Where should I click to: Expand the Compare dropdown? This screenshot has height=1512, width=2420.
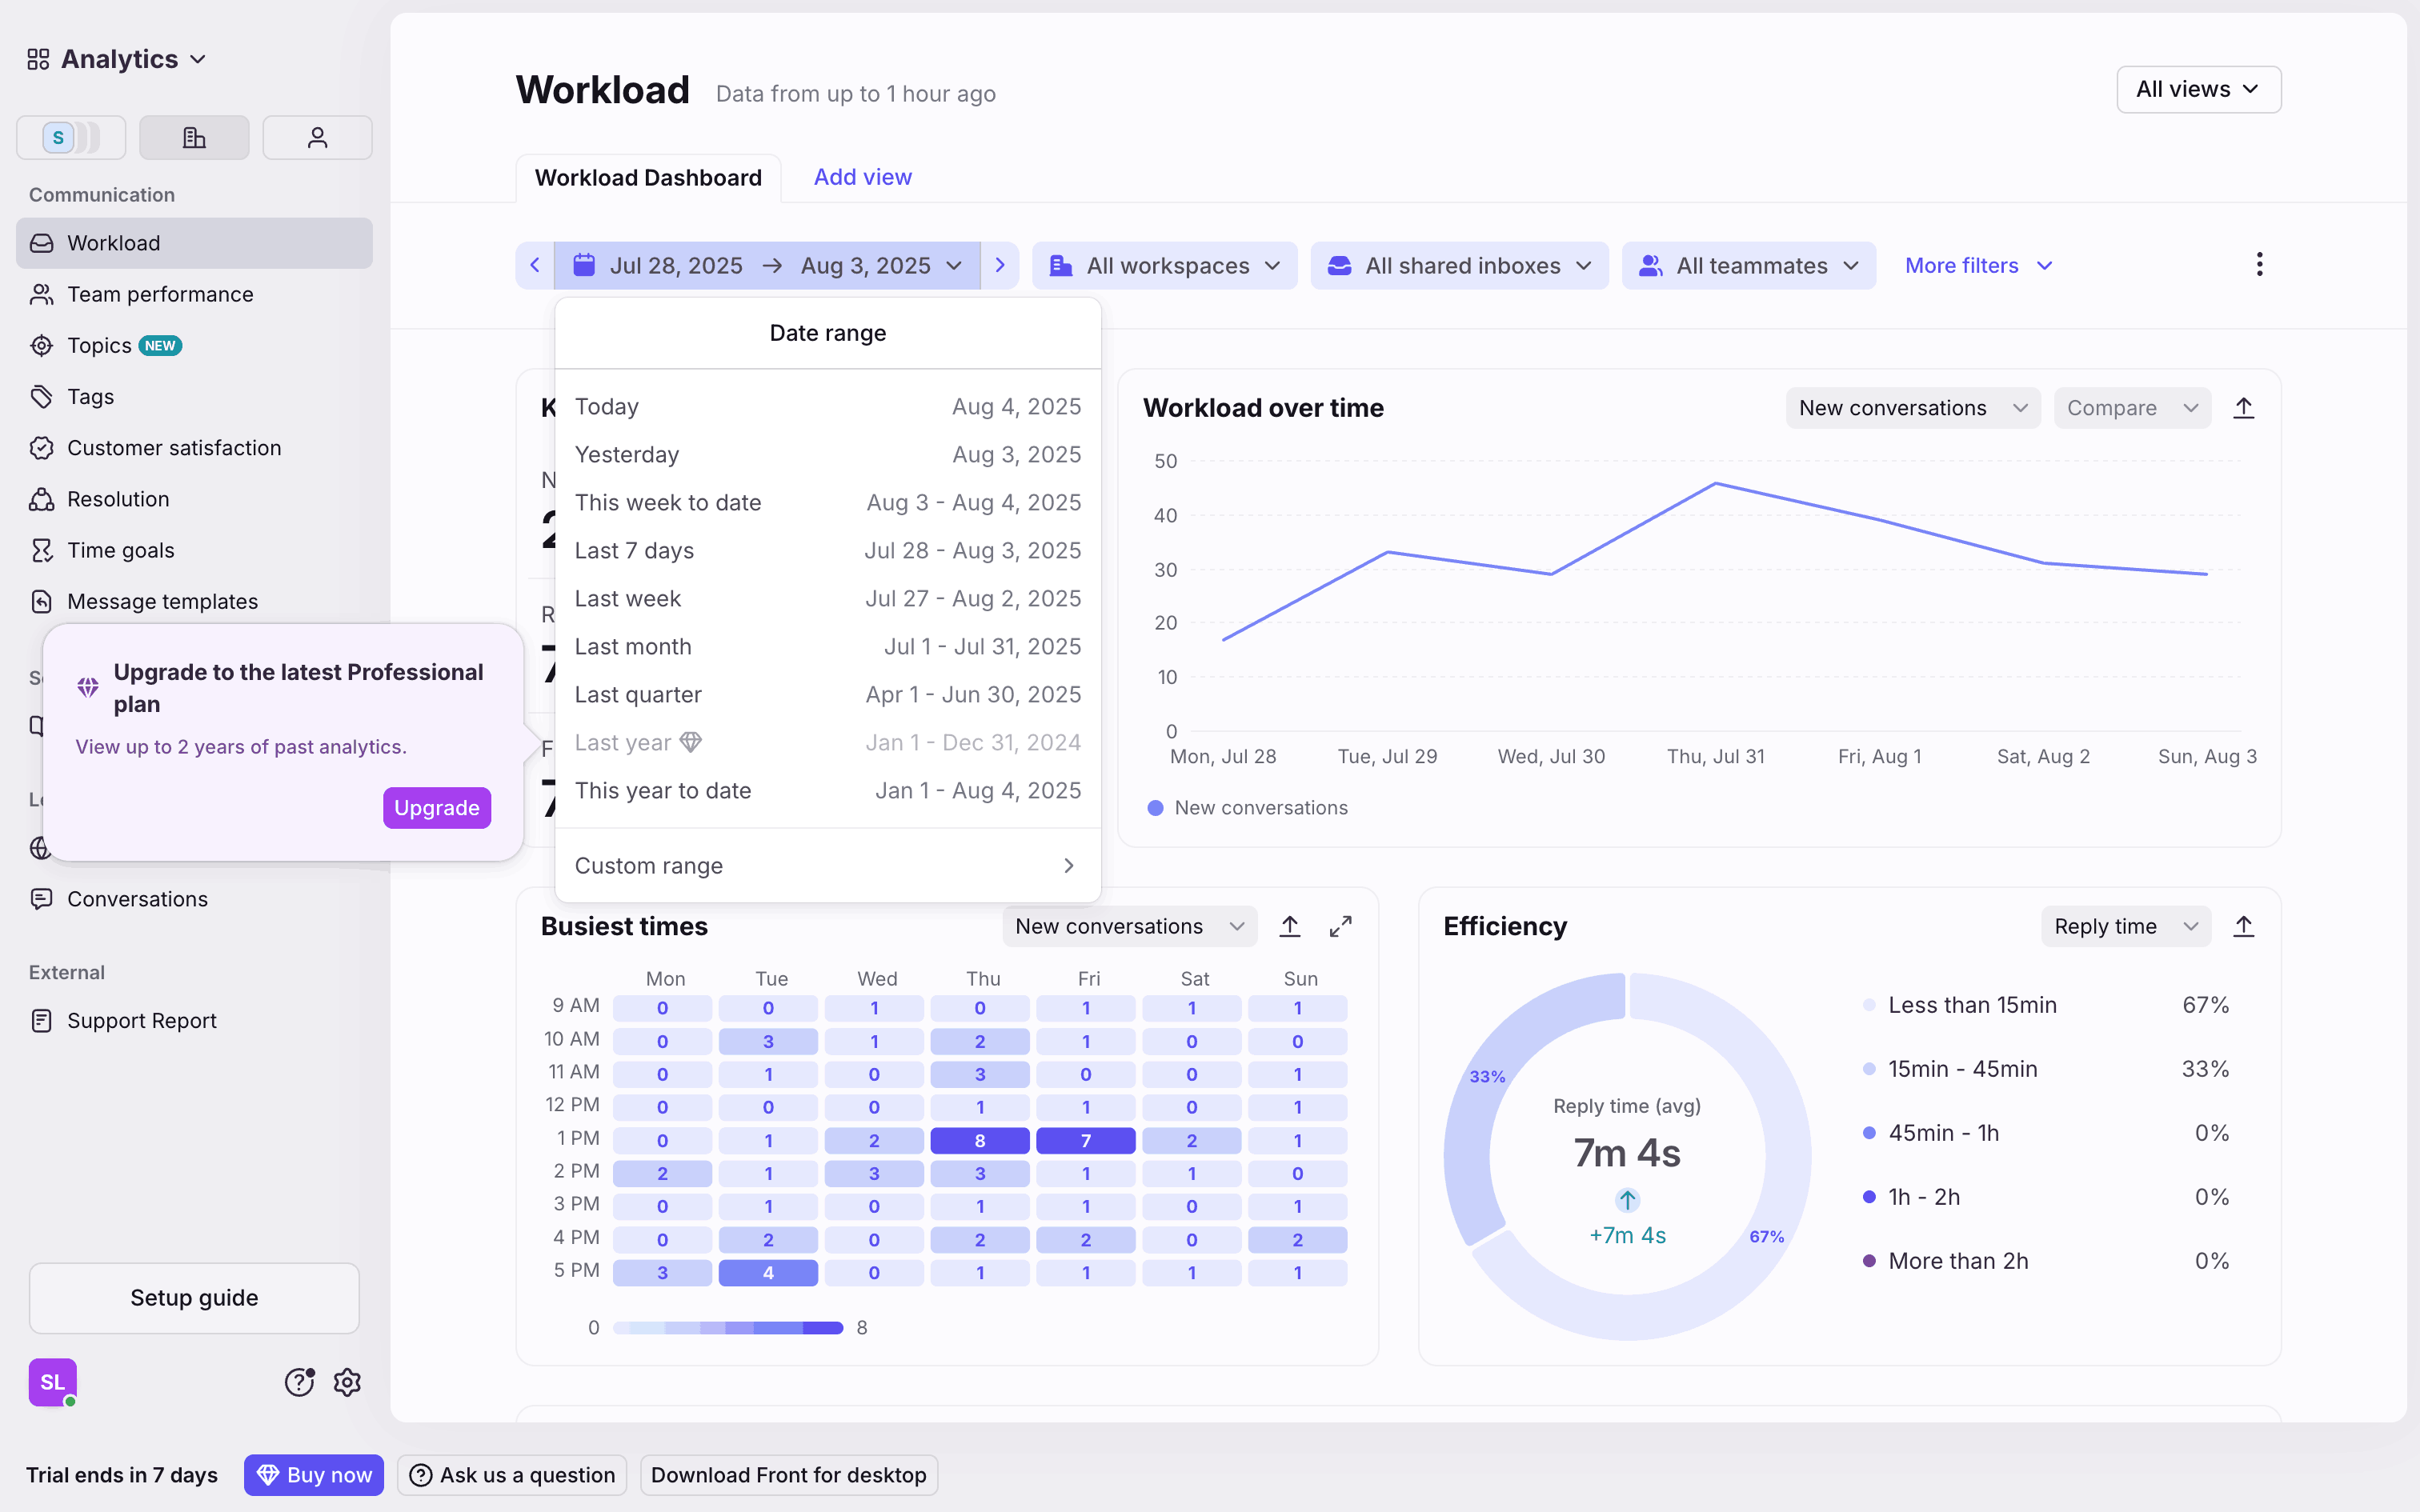[x=2131, y=408]
